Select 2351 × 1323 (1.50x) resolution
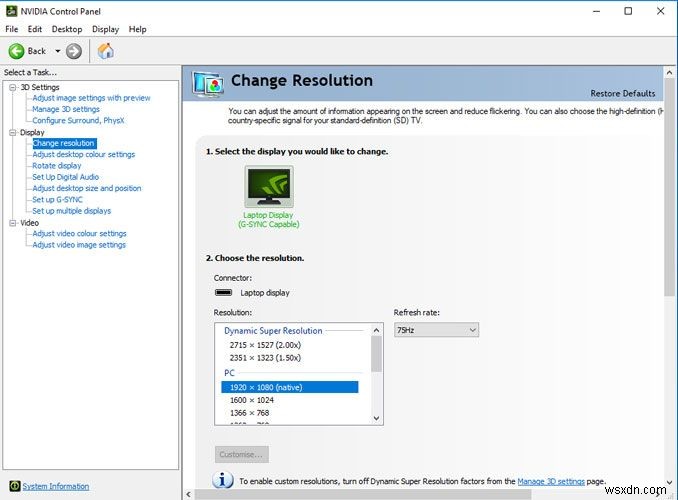This screenshot has height=500, width=678. [265, 358]
